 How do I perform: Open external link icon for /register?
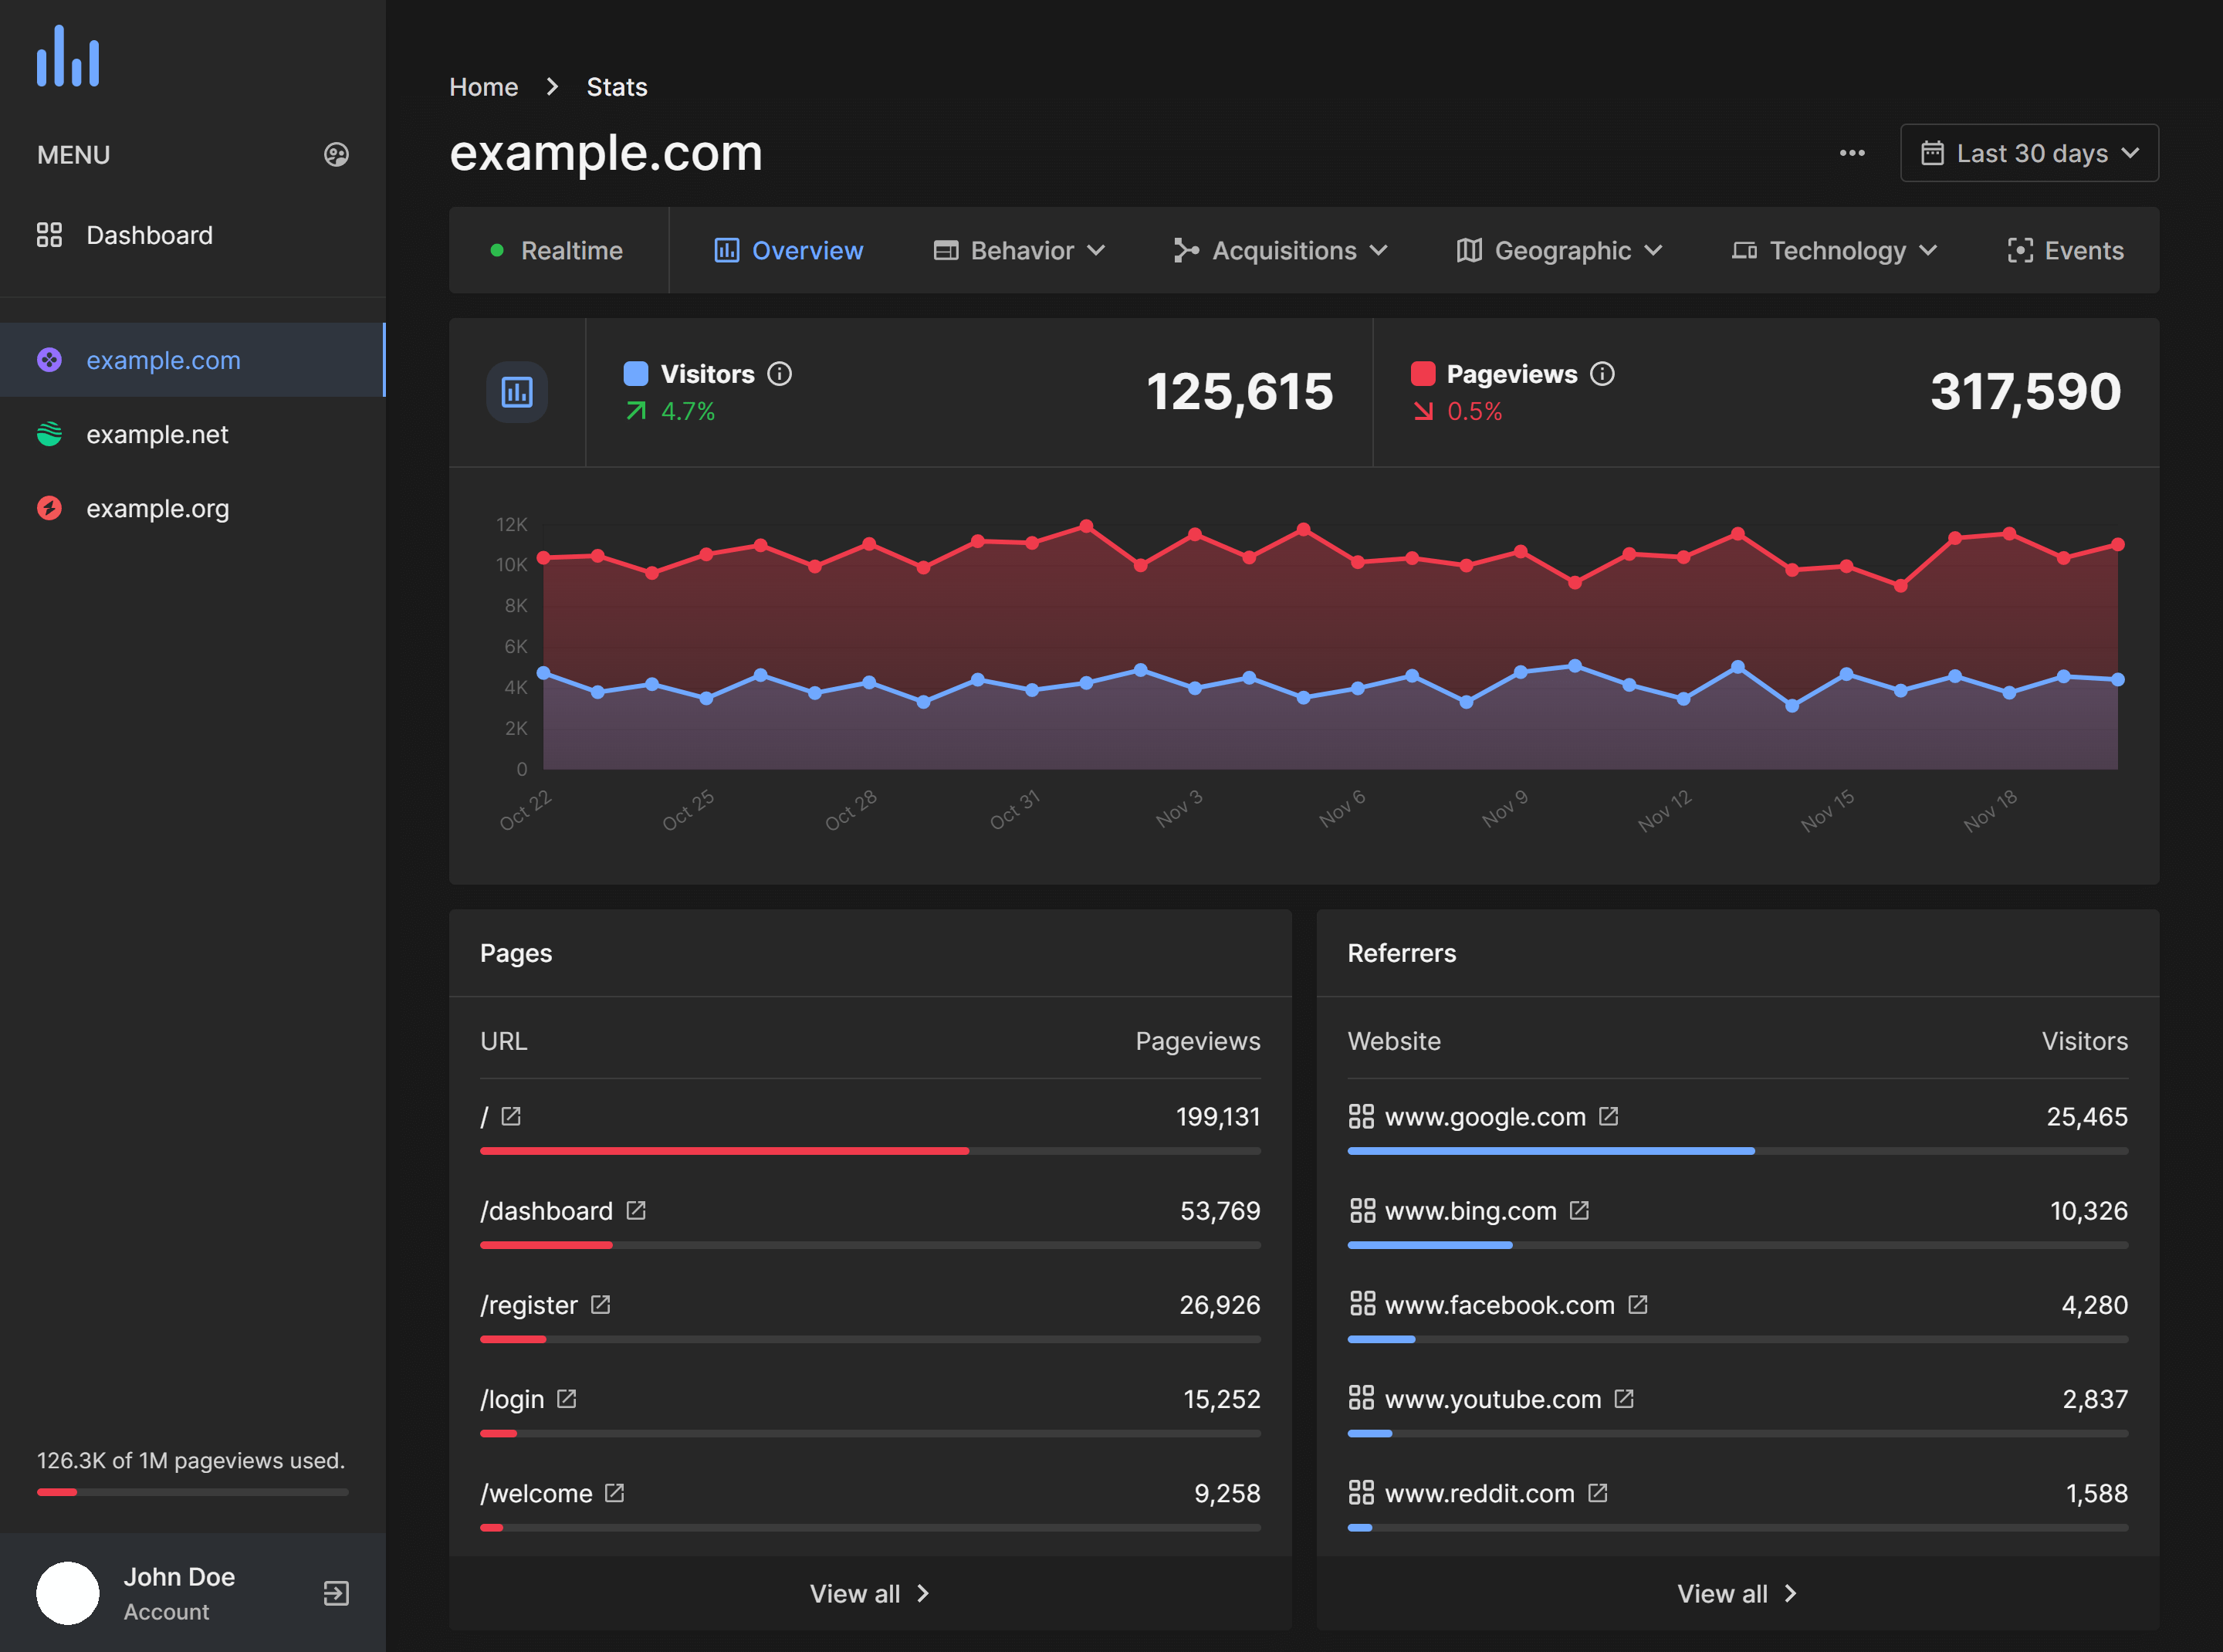[x=600, y=1304]
